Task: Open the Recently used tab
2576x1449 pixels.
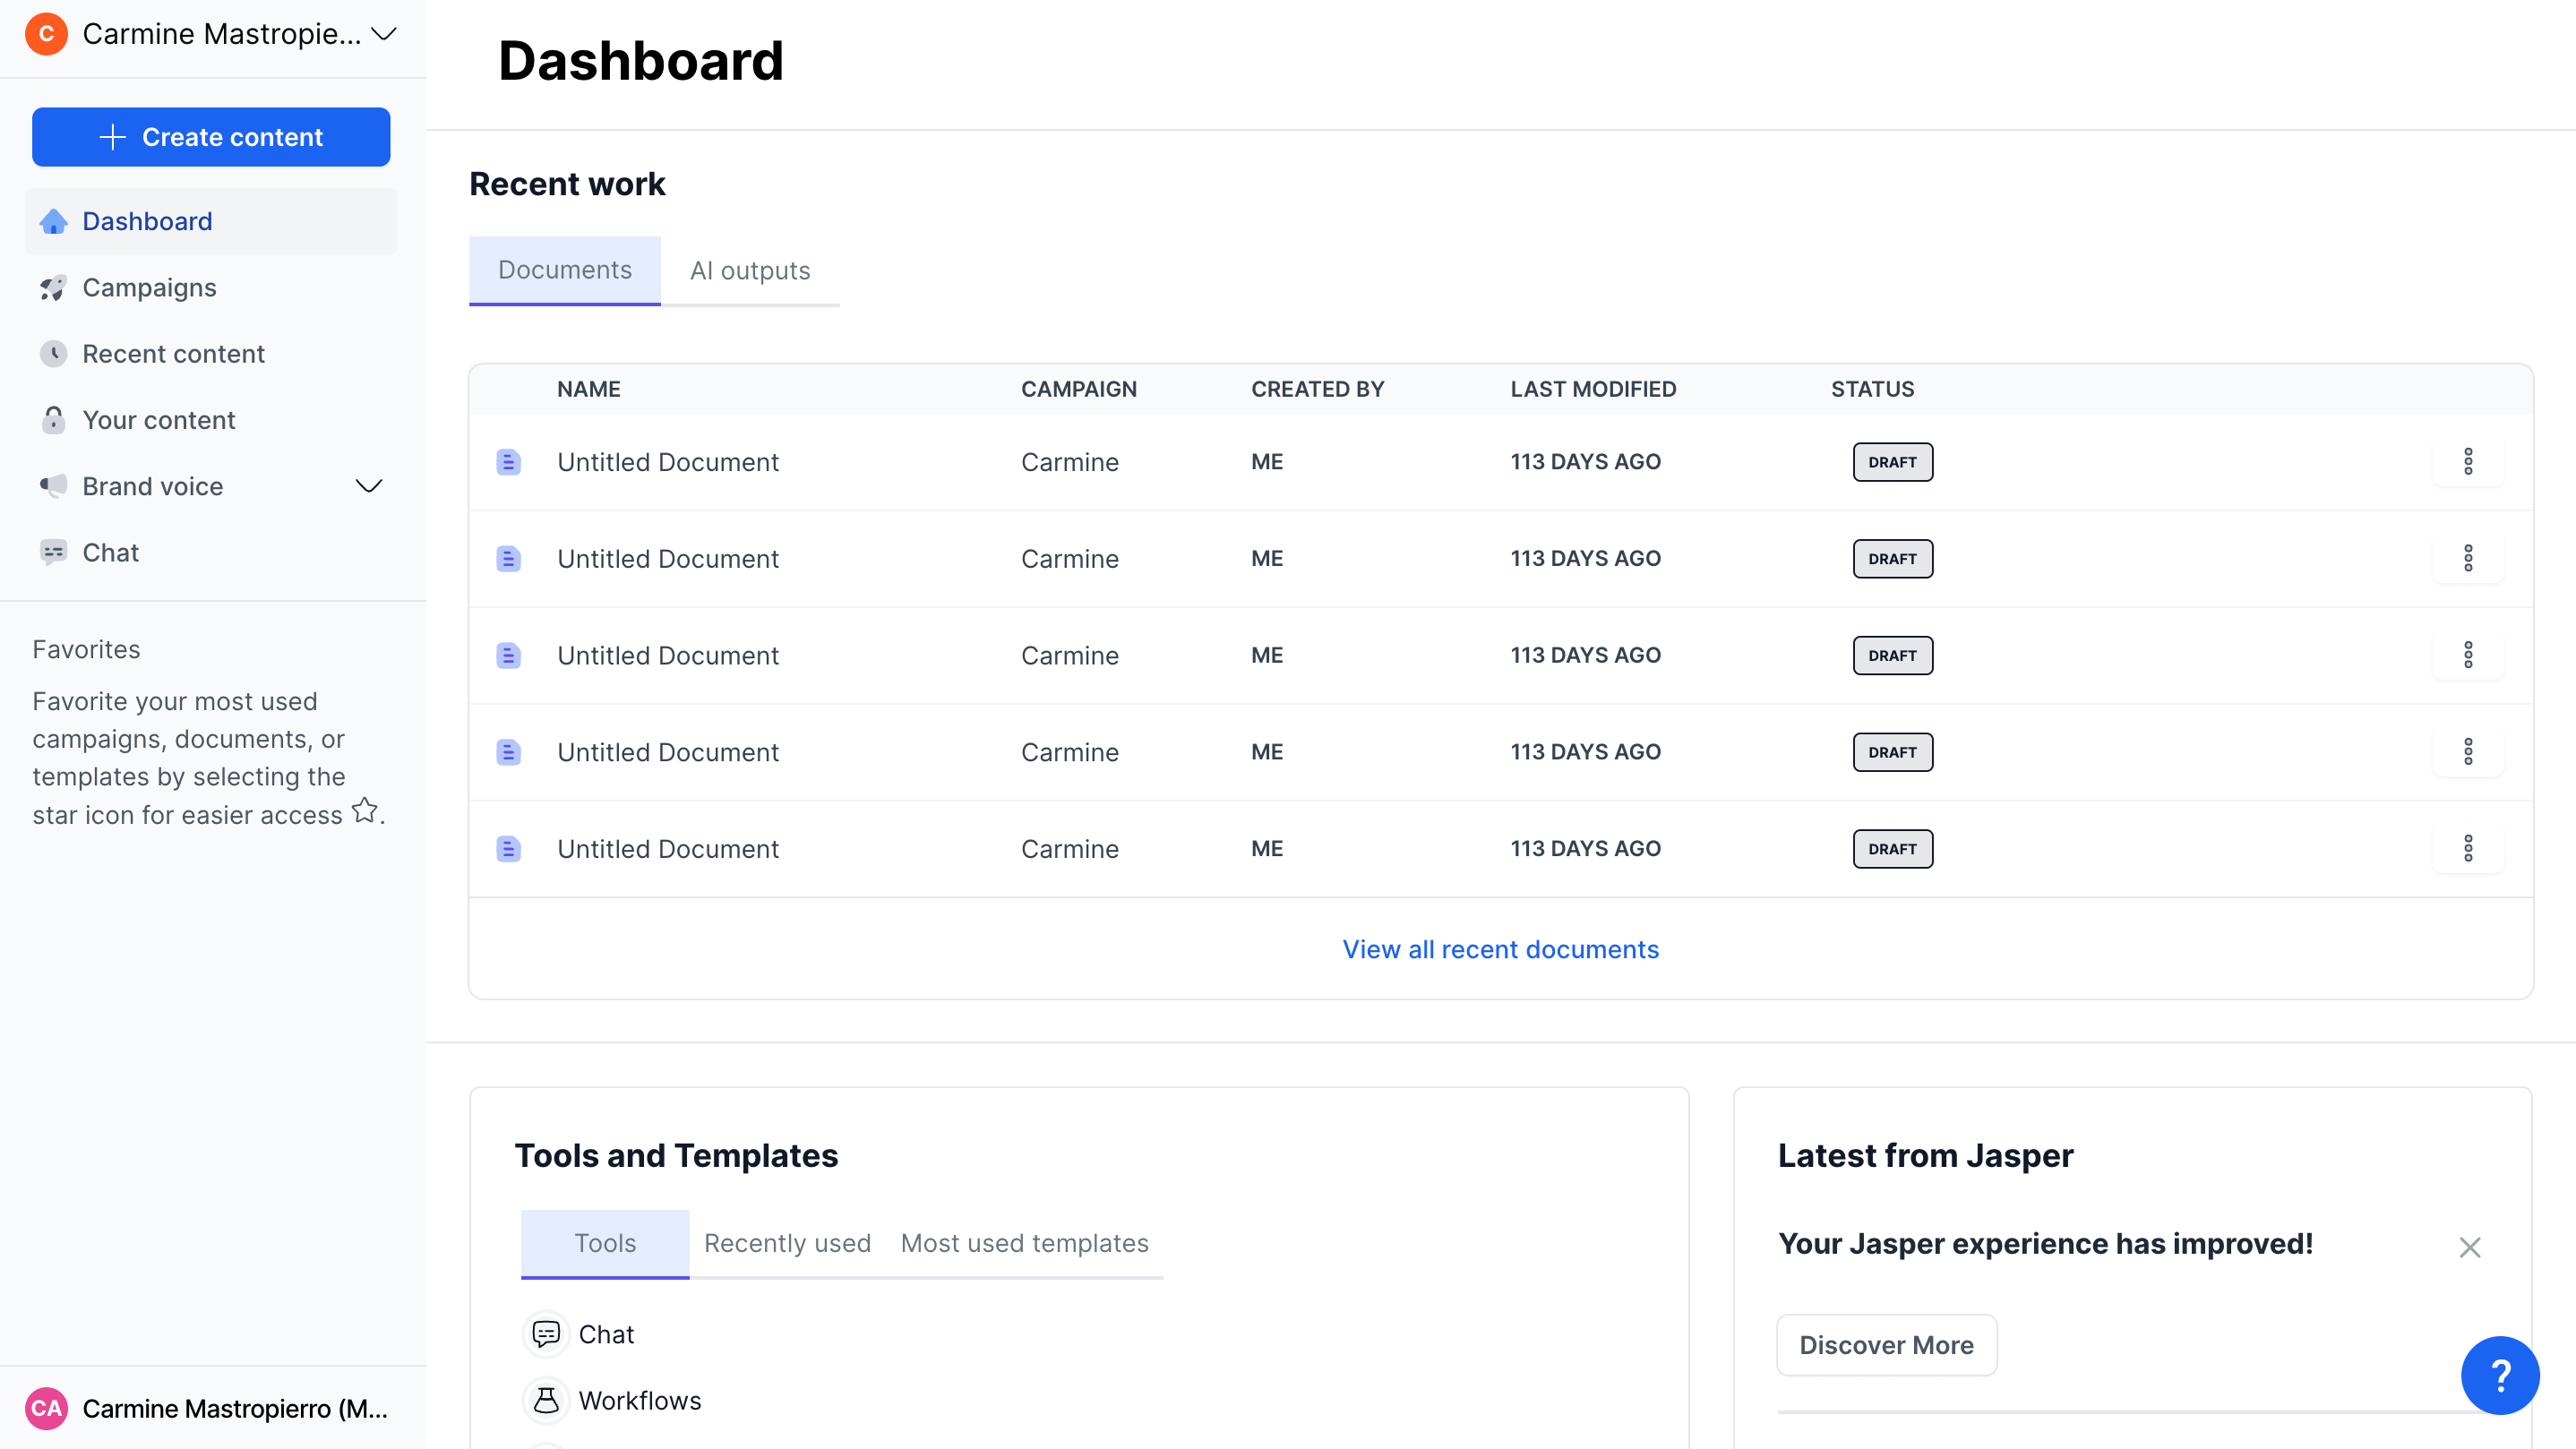Action: pyautogui.click(x=787, y=1243)
